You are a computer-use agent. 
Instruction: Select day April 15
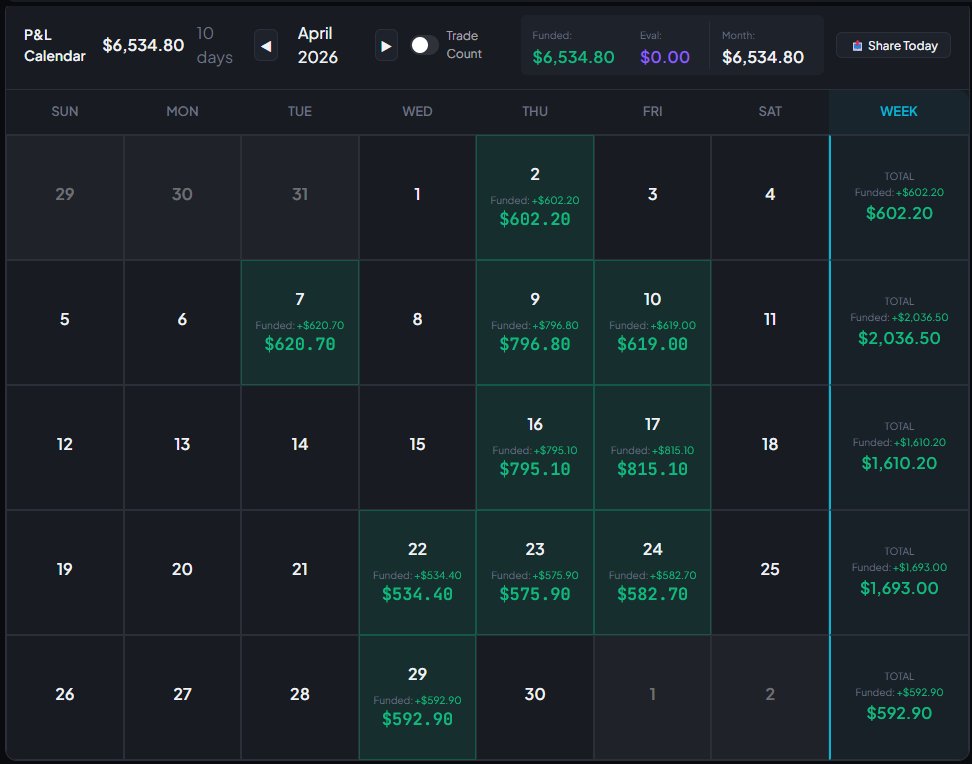coord(417,448)
